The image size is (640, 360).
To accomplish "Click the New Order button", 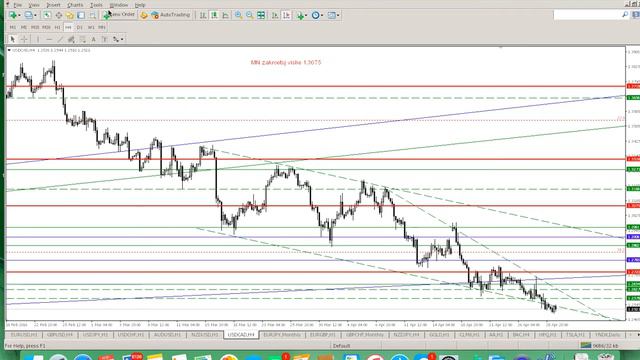I will click(x=119, y=15).
